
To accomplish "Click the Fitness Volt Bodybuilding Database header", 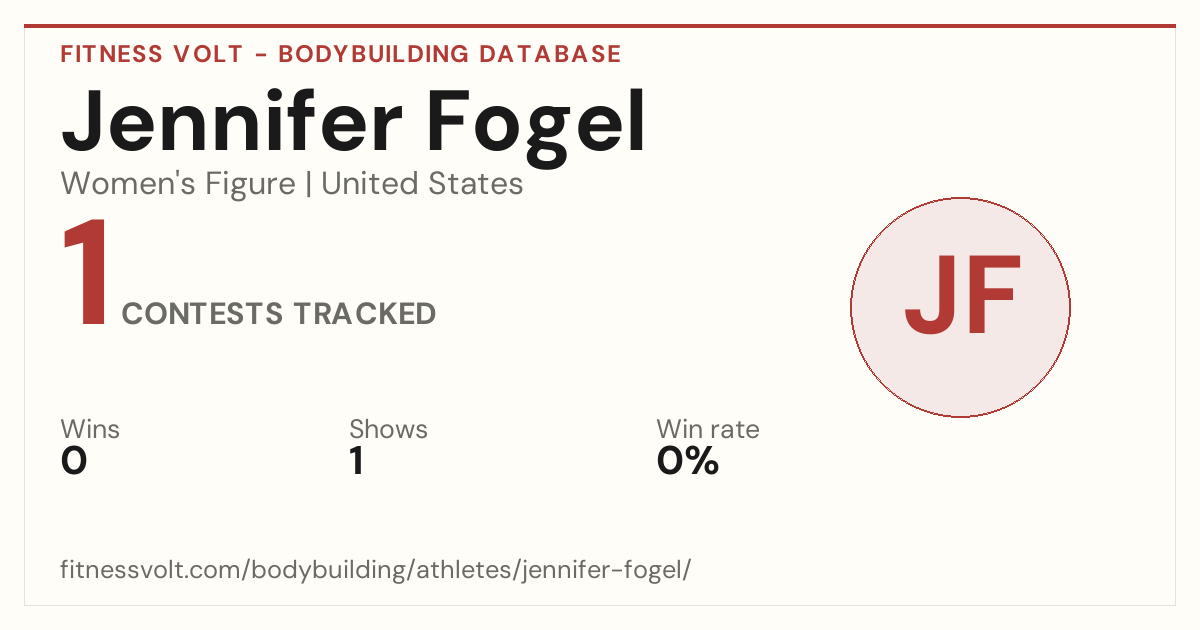I will click(x=341, y=54).
